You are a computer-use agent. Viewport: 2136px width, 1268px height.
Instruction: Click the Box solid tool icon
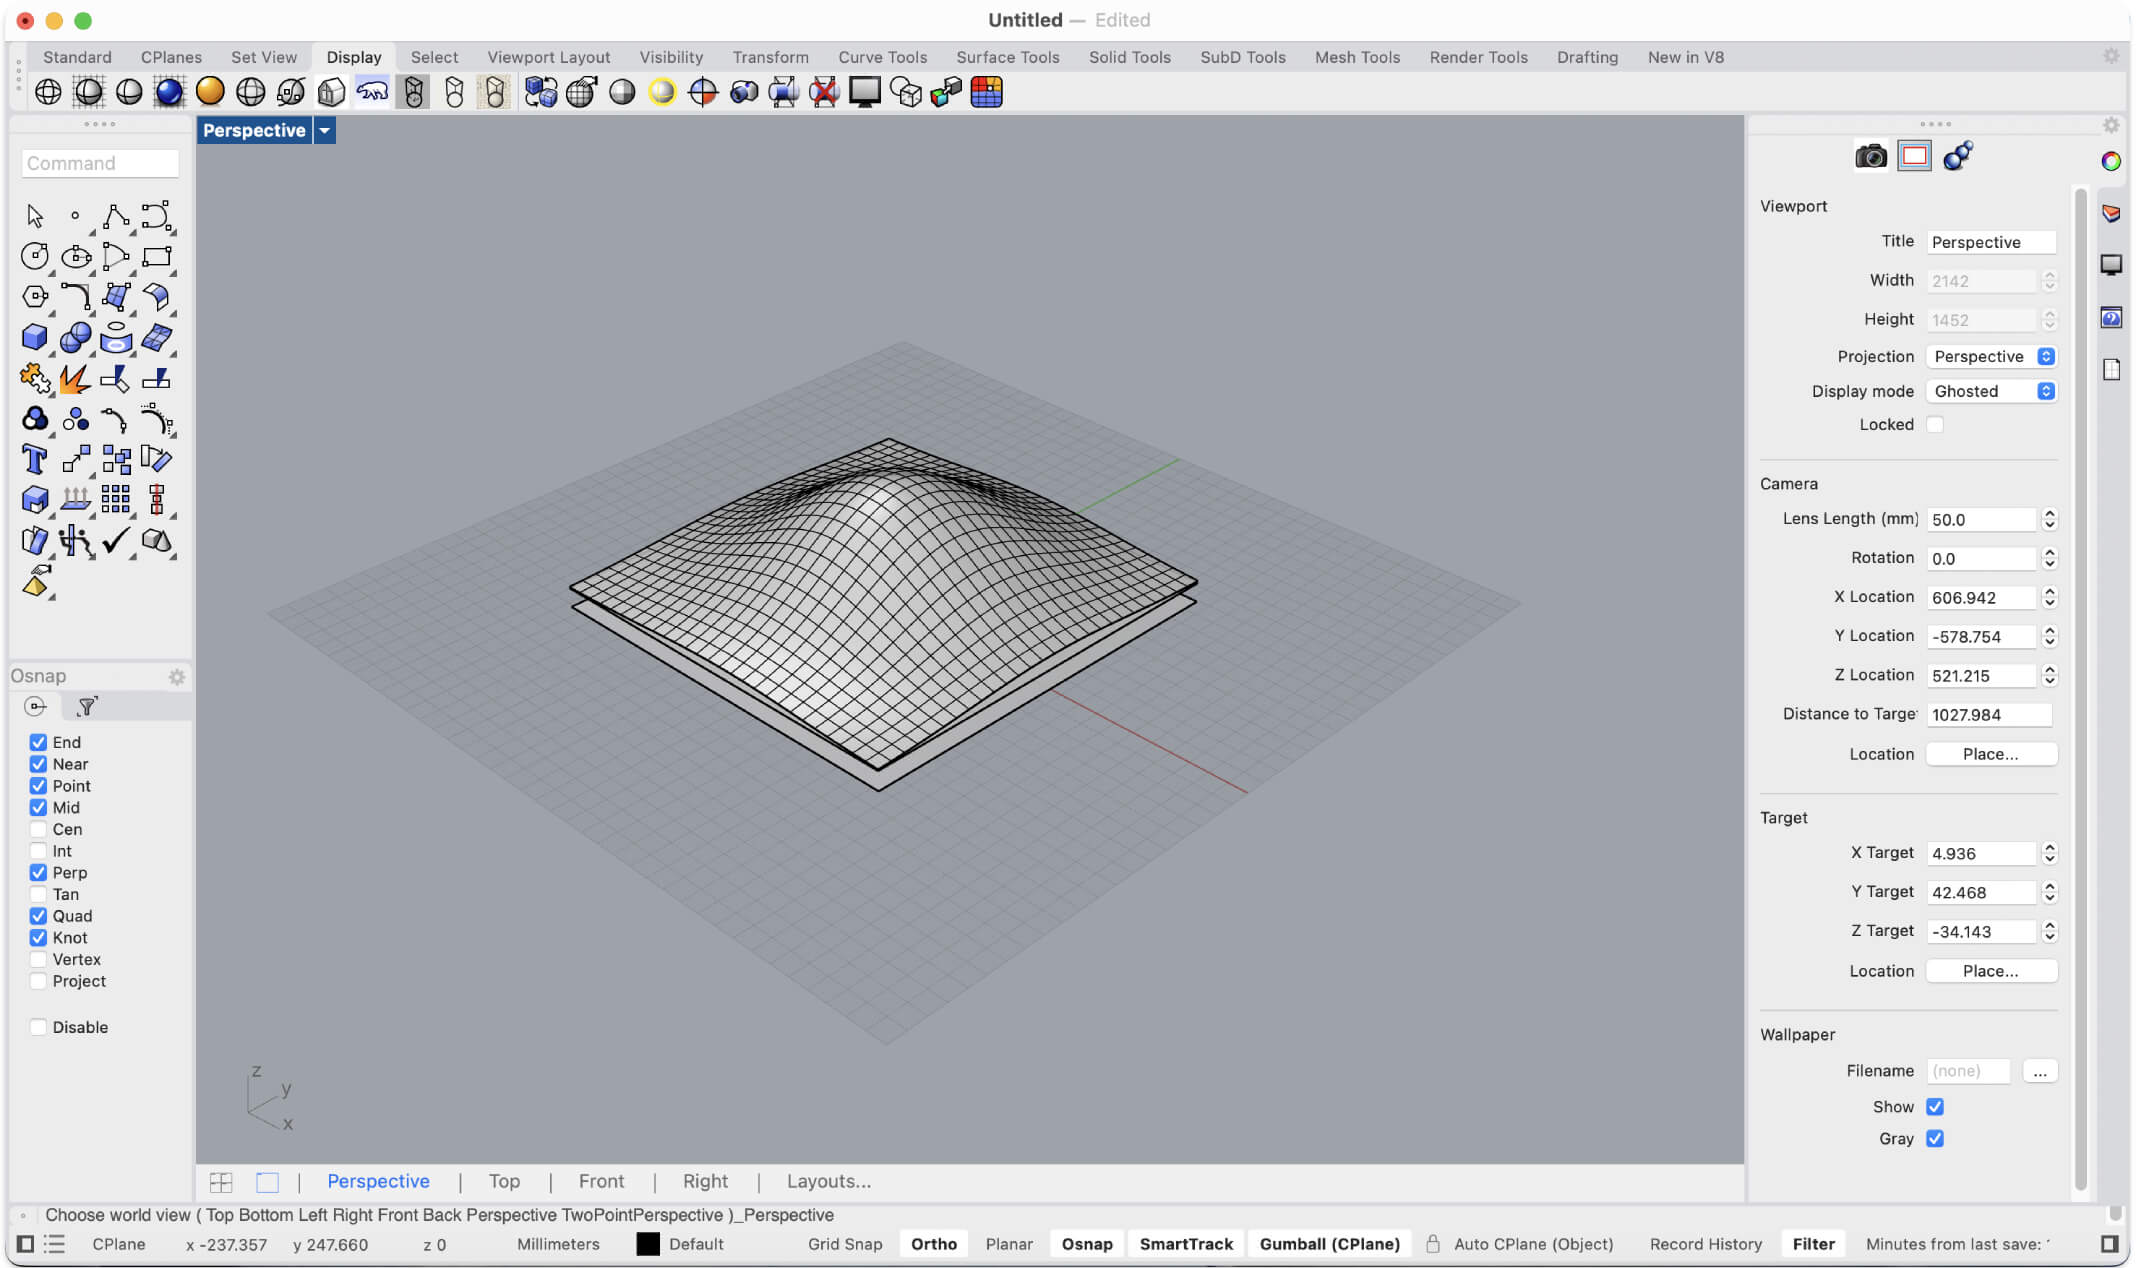(x=34, y=337)
